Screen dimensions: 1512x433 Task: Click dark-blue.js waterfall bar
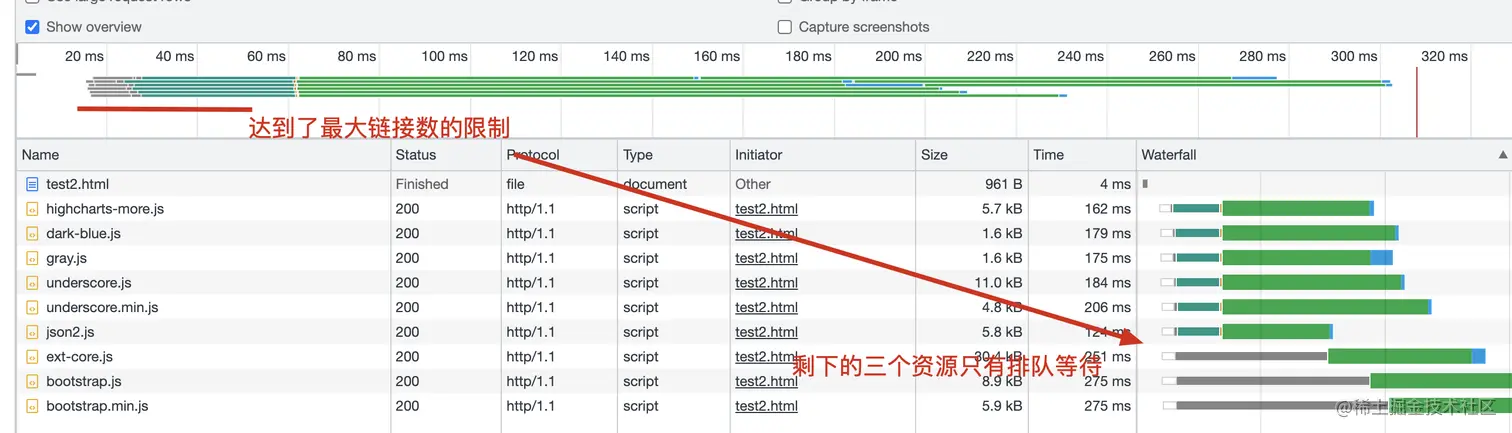[x=1279, y=233]
